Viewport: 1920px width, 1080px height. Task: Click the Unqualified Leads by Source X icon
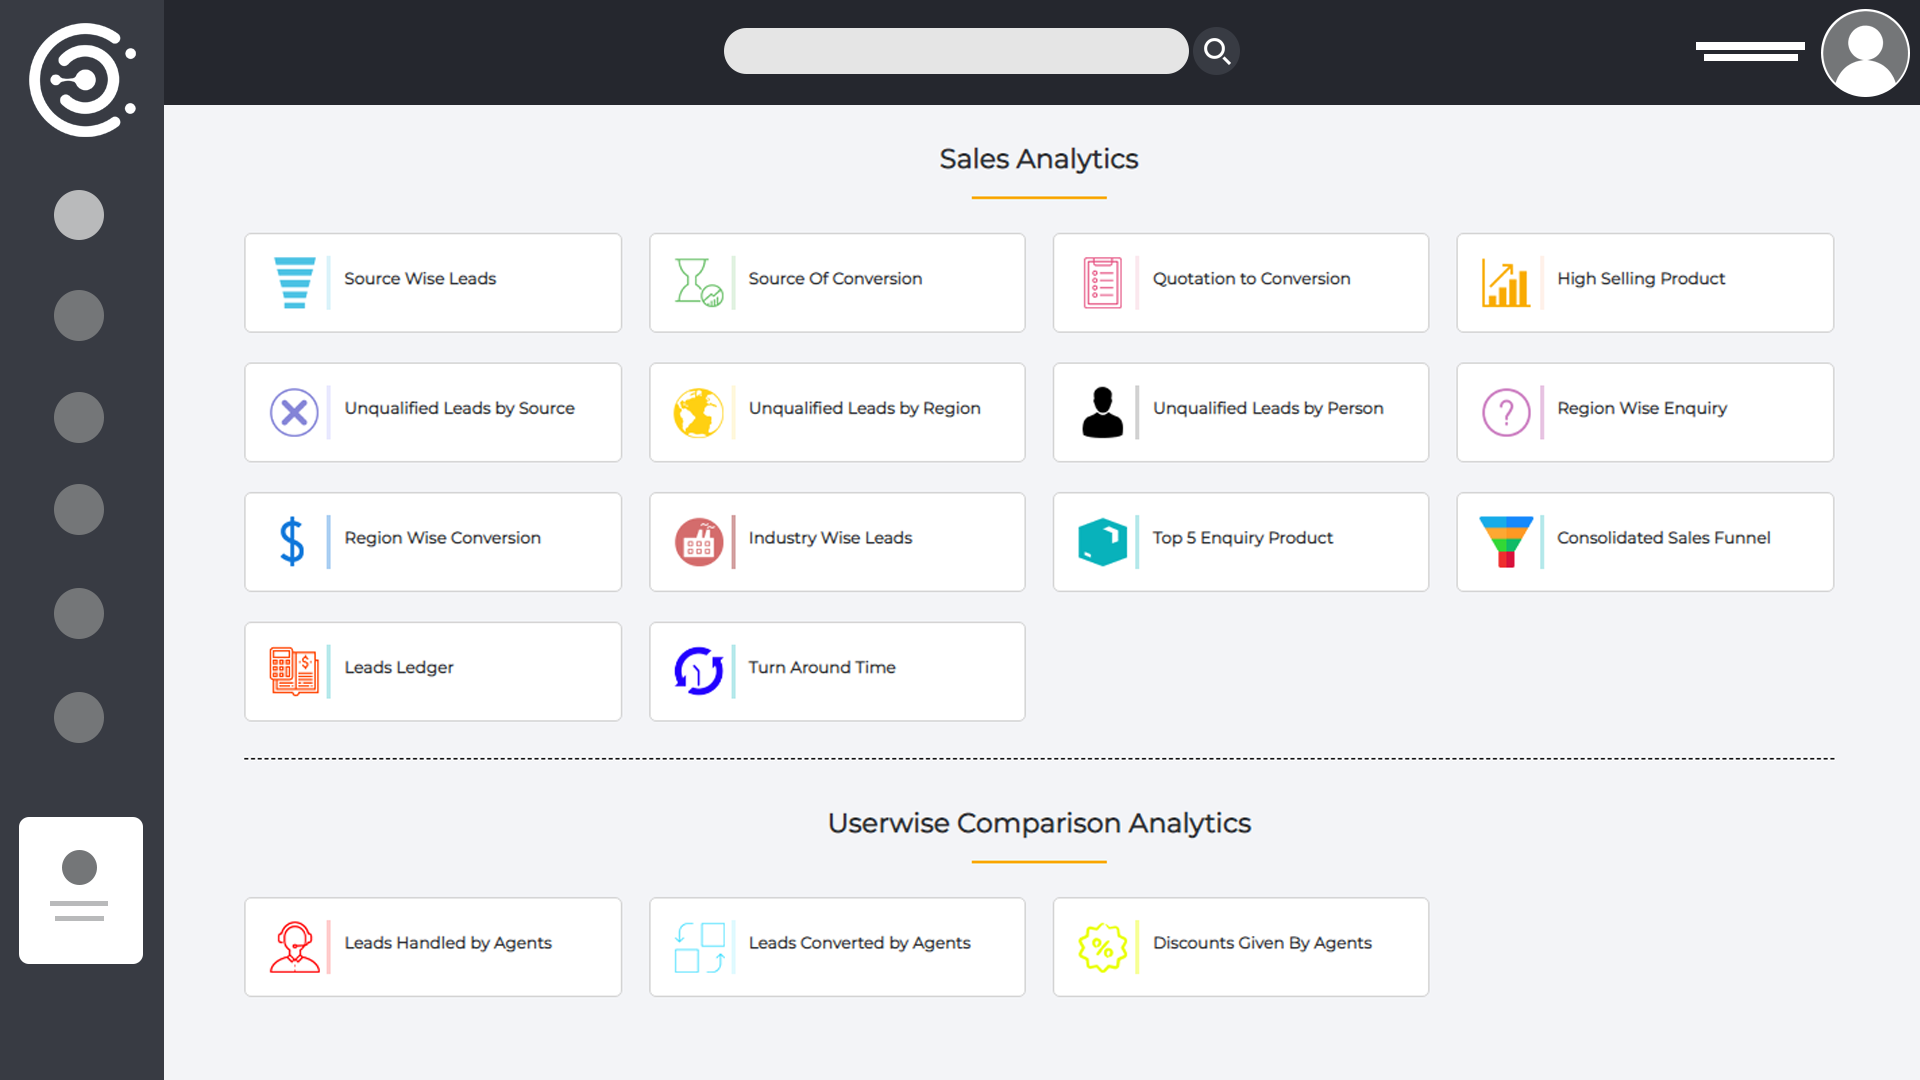click(294, 412)
